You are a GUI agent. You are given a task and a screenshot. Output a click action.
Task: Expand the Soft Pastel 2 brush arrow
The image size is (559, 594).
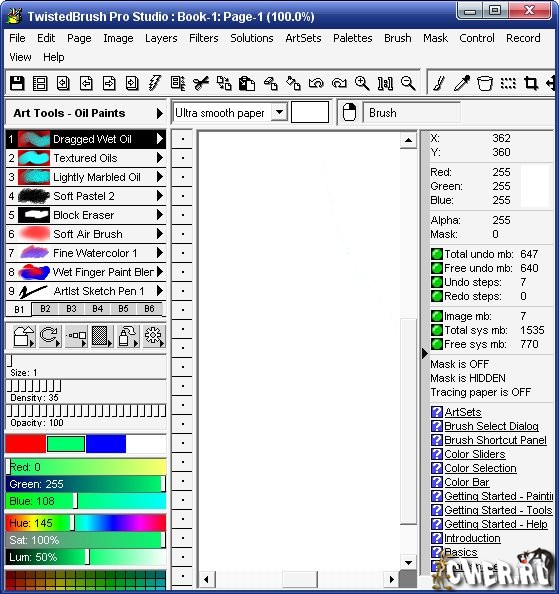159,196
